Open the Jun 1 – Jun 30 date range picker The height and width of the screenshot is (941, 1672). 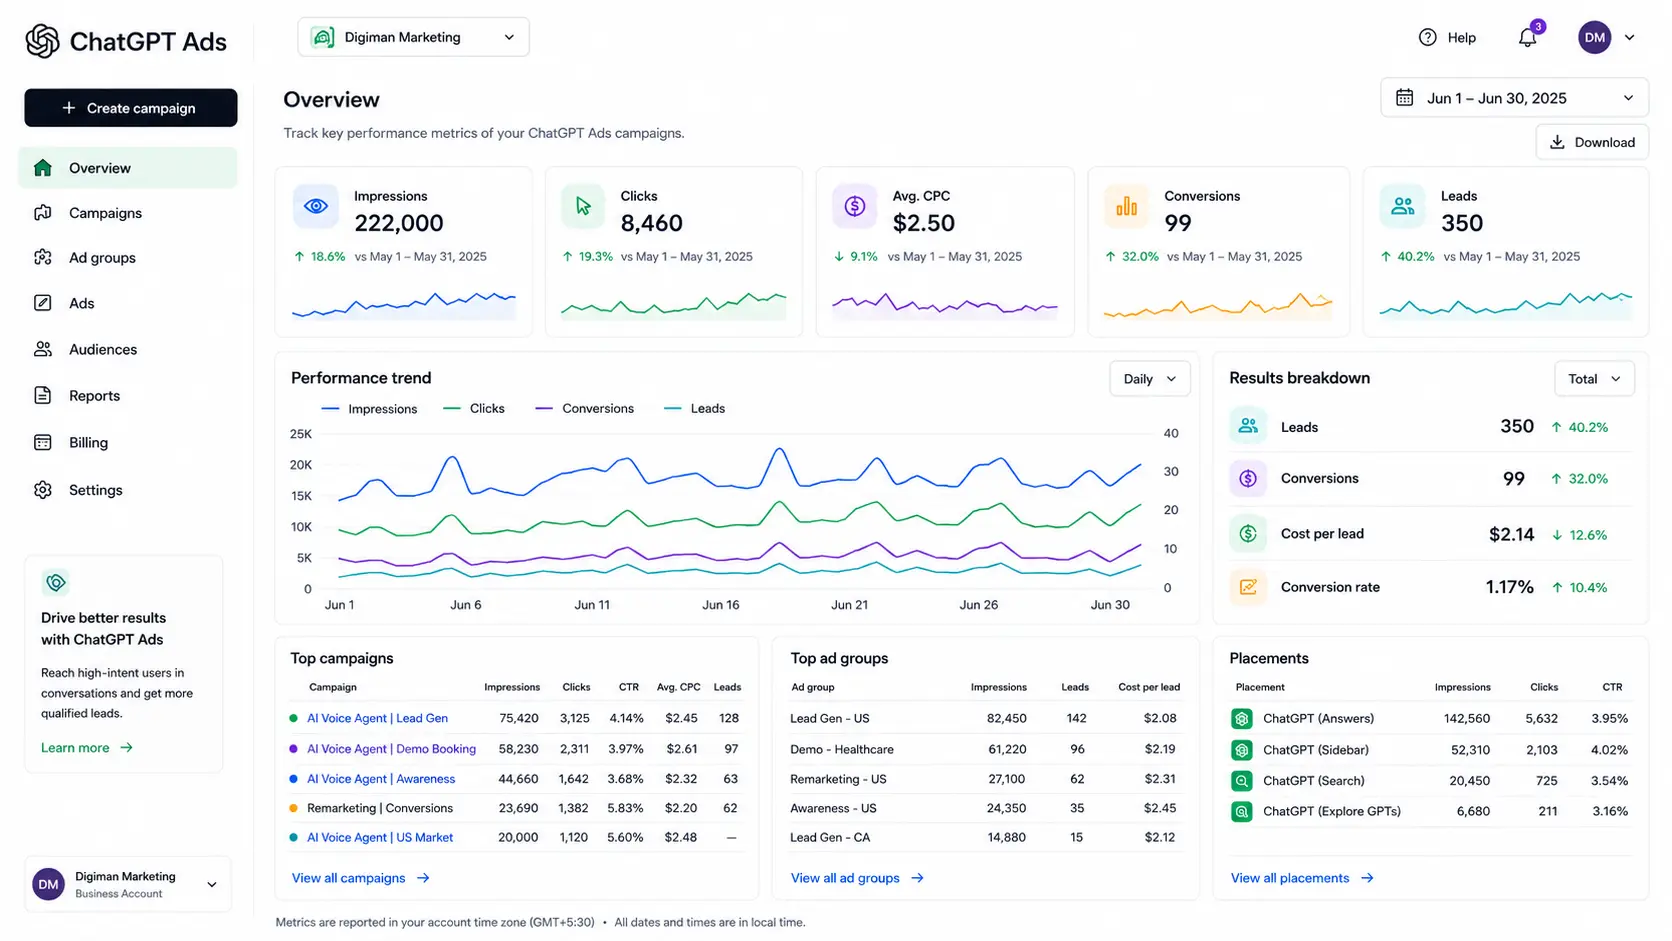(x=1514, y=98)
